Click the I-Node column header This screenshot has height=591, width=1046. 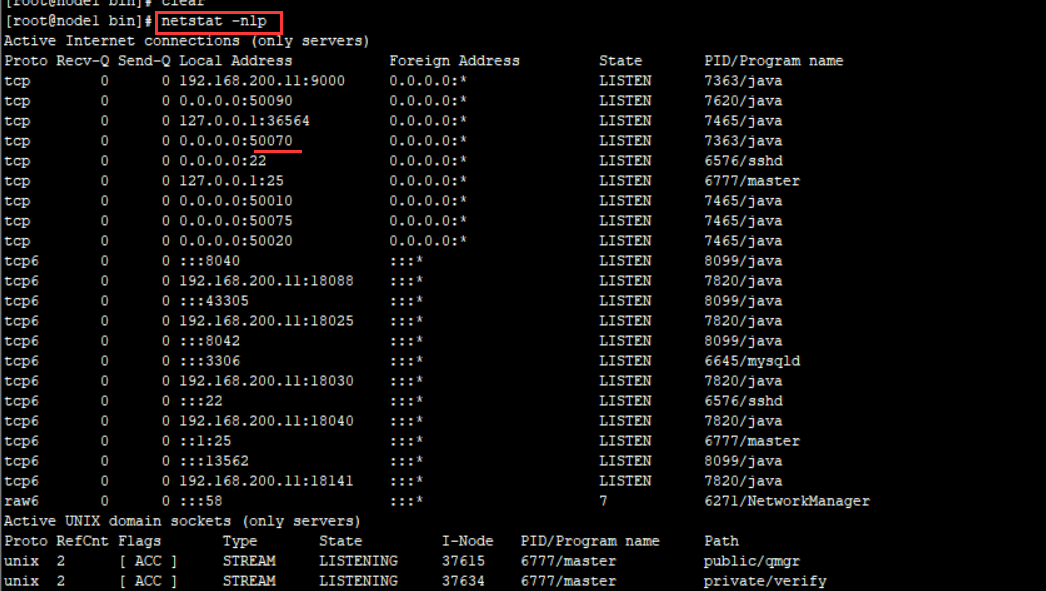tap(468, 541)
